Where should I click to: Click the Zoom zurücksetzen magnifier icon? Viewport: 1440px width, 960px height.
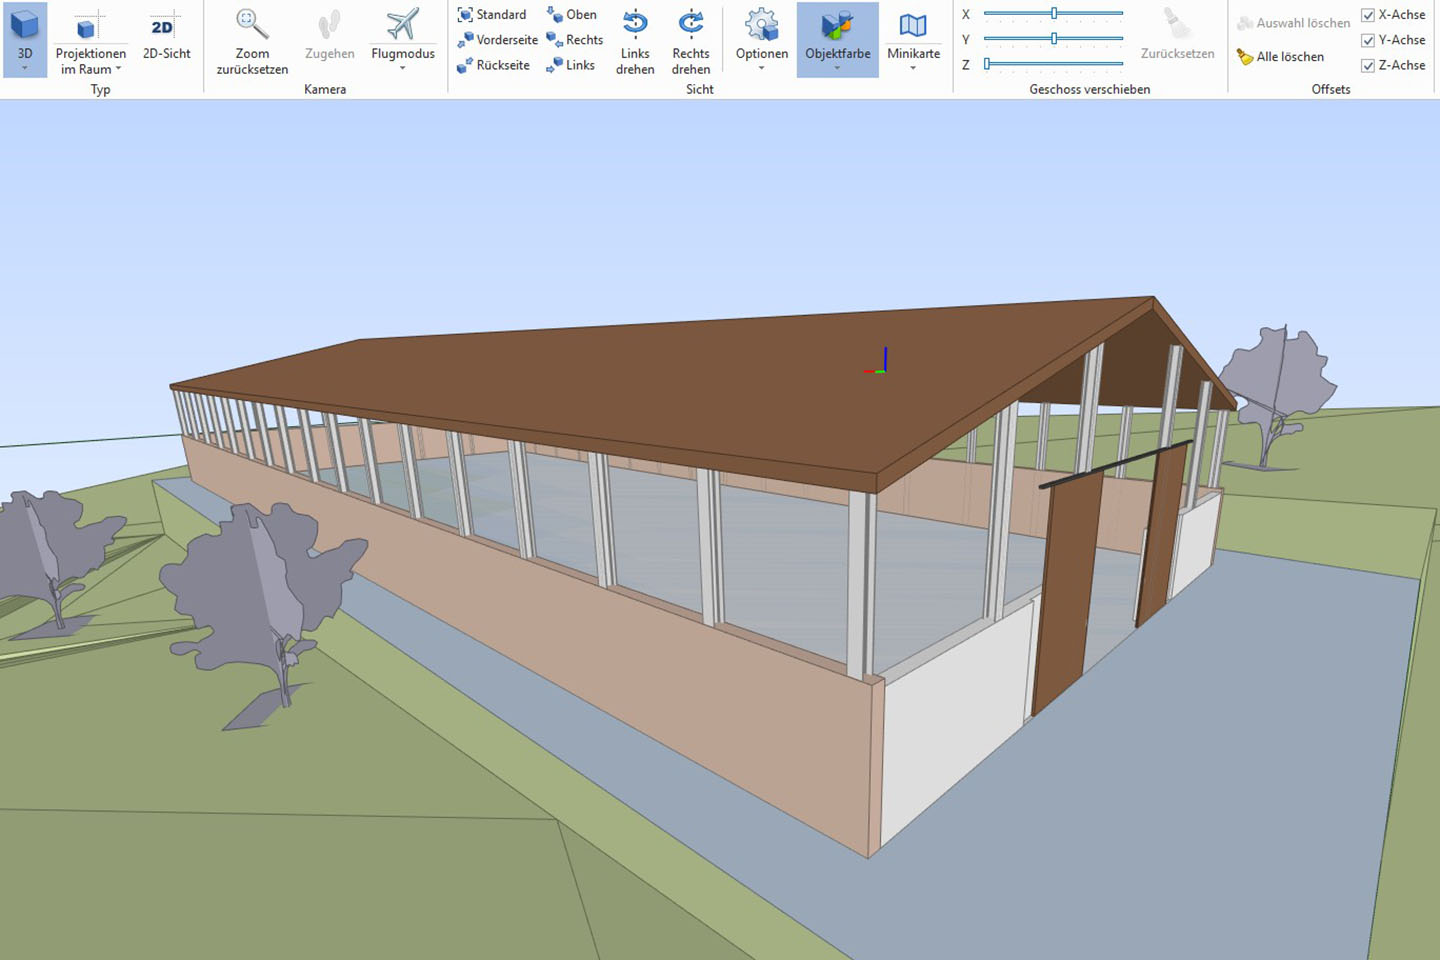click(x=251, y=22)
